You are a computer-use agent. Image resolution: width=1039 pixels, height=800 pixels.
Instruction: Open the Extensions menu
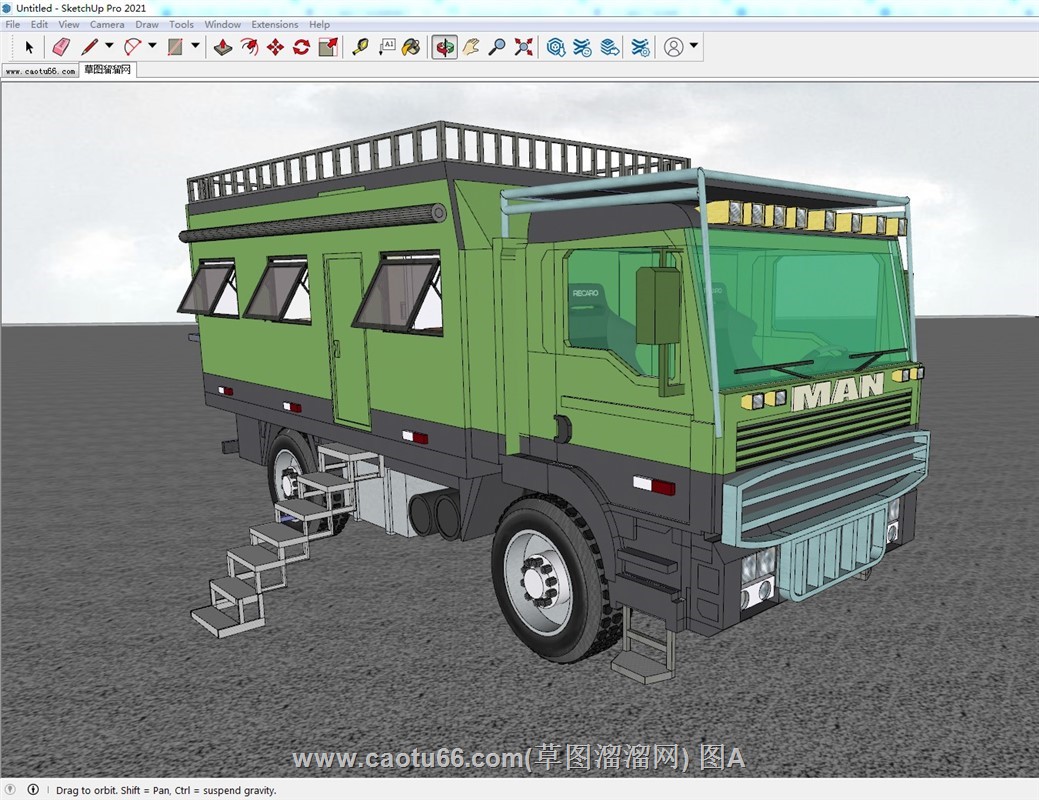click(275, 25)
